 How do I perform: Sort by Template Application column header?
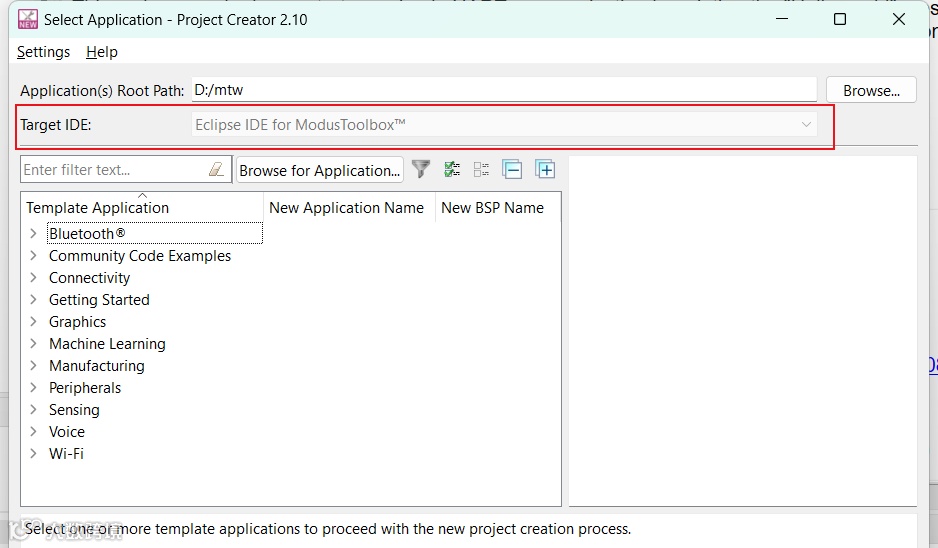pos(142,207)
